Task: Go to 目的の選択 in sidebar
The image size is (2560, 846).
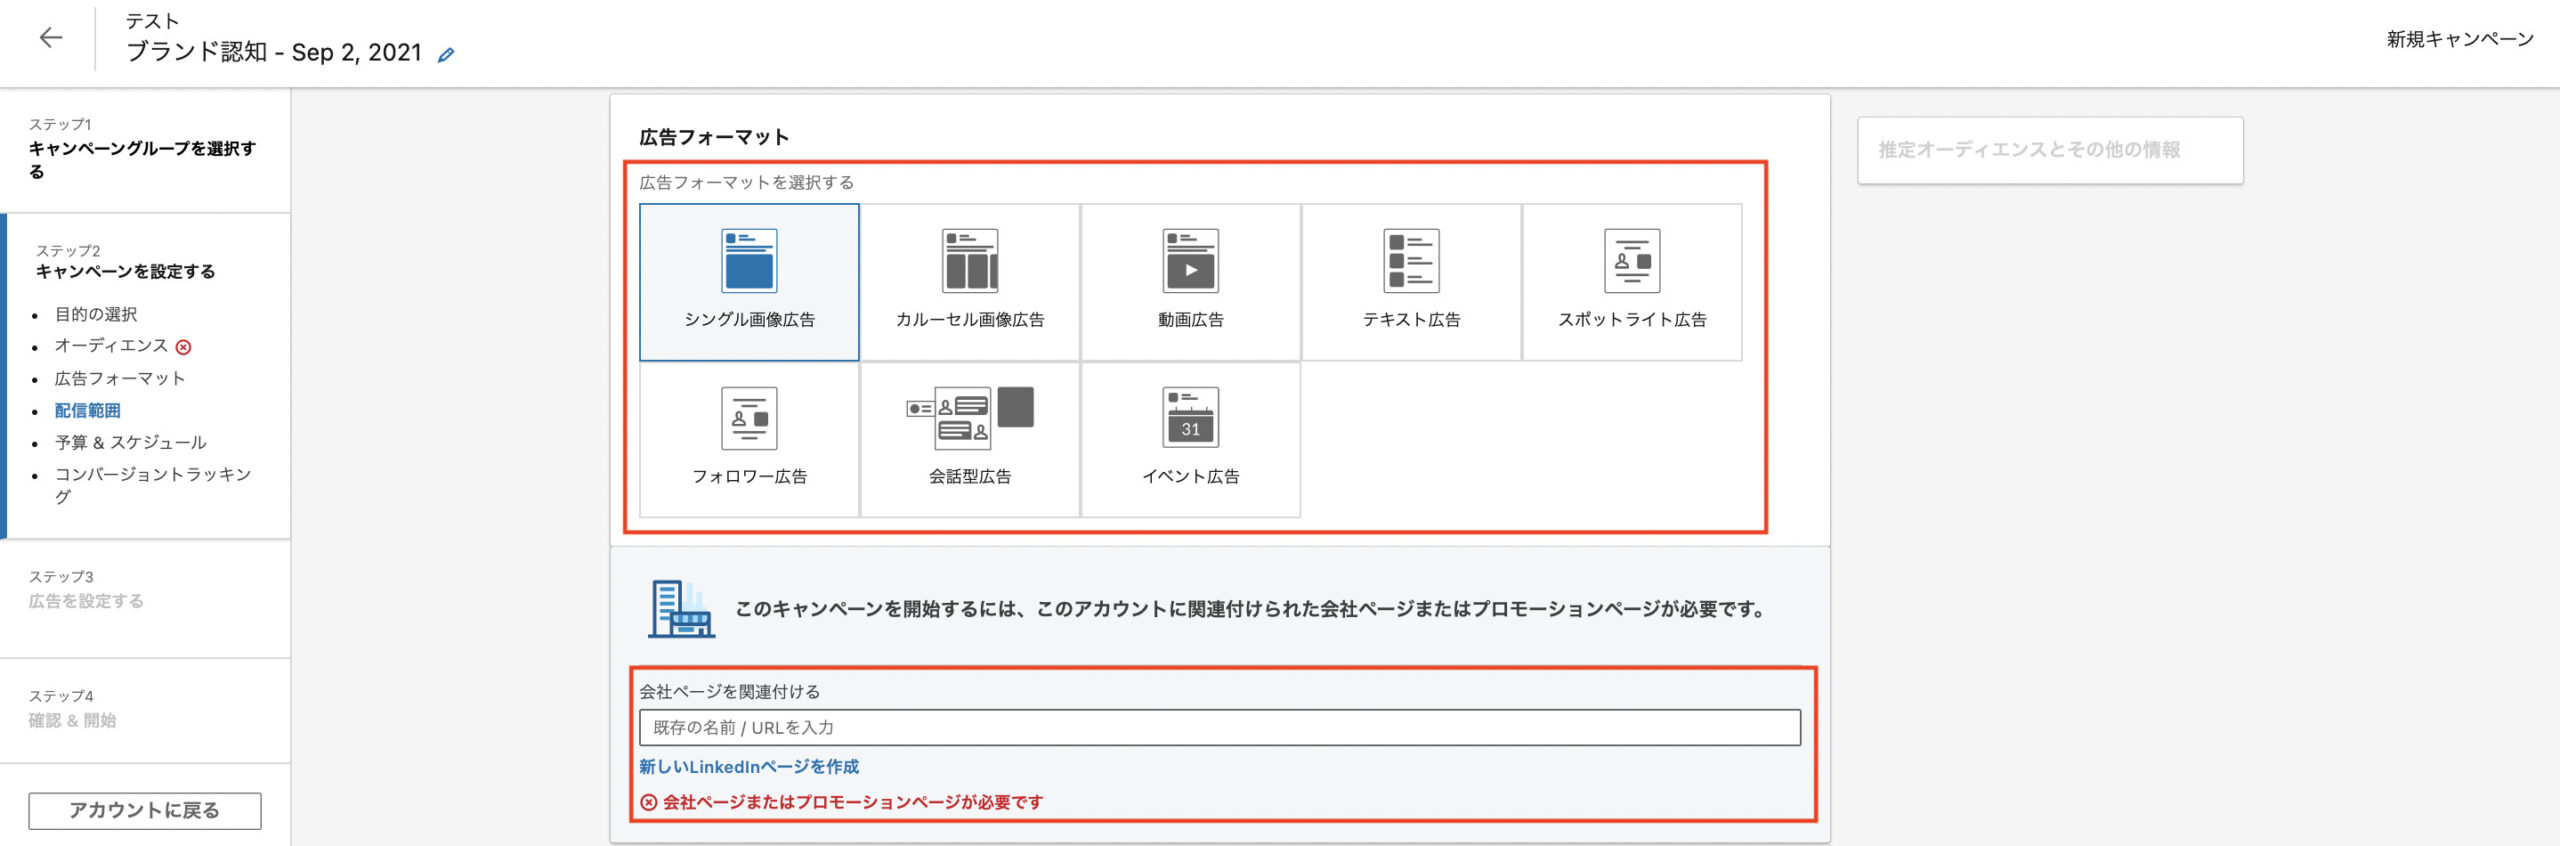Action: pos(96,314)
